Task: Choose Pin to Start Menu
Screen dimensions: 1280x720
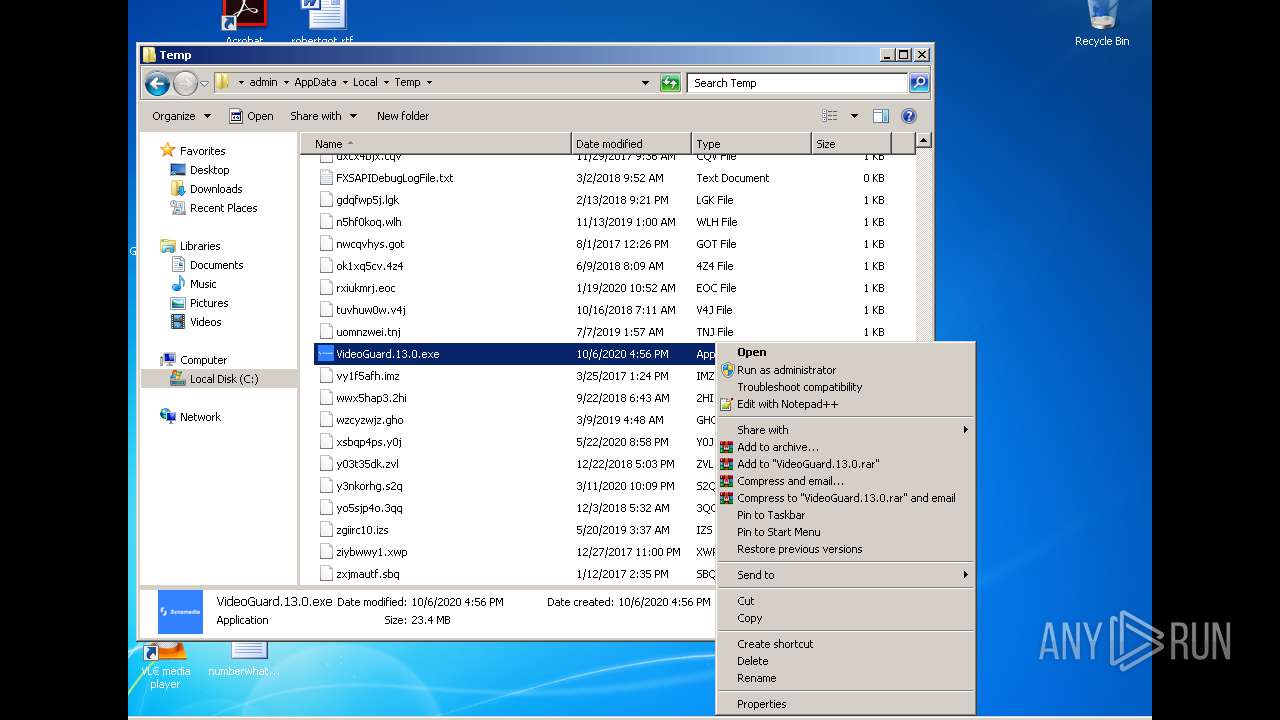Action: [846, 532]
